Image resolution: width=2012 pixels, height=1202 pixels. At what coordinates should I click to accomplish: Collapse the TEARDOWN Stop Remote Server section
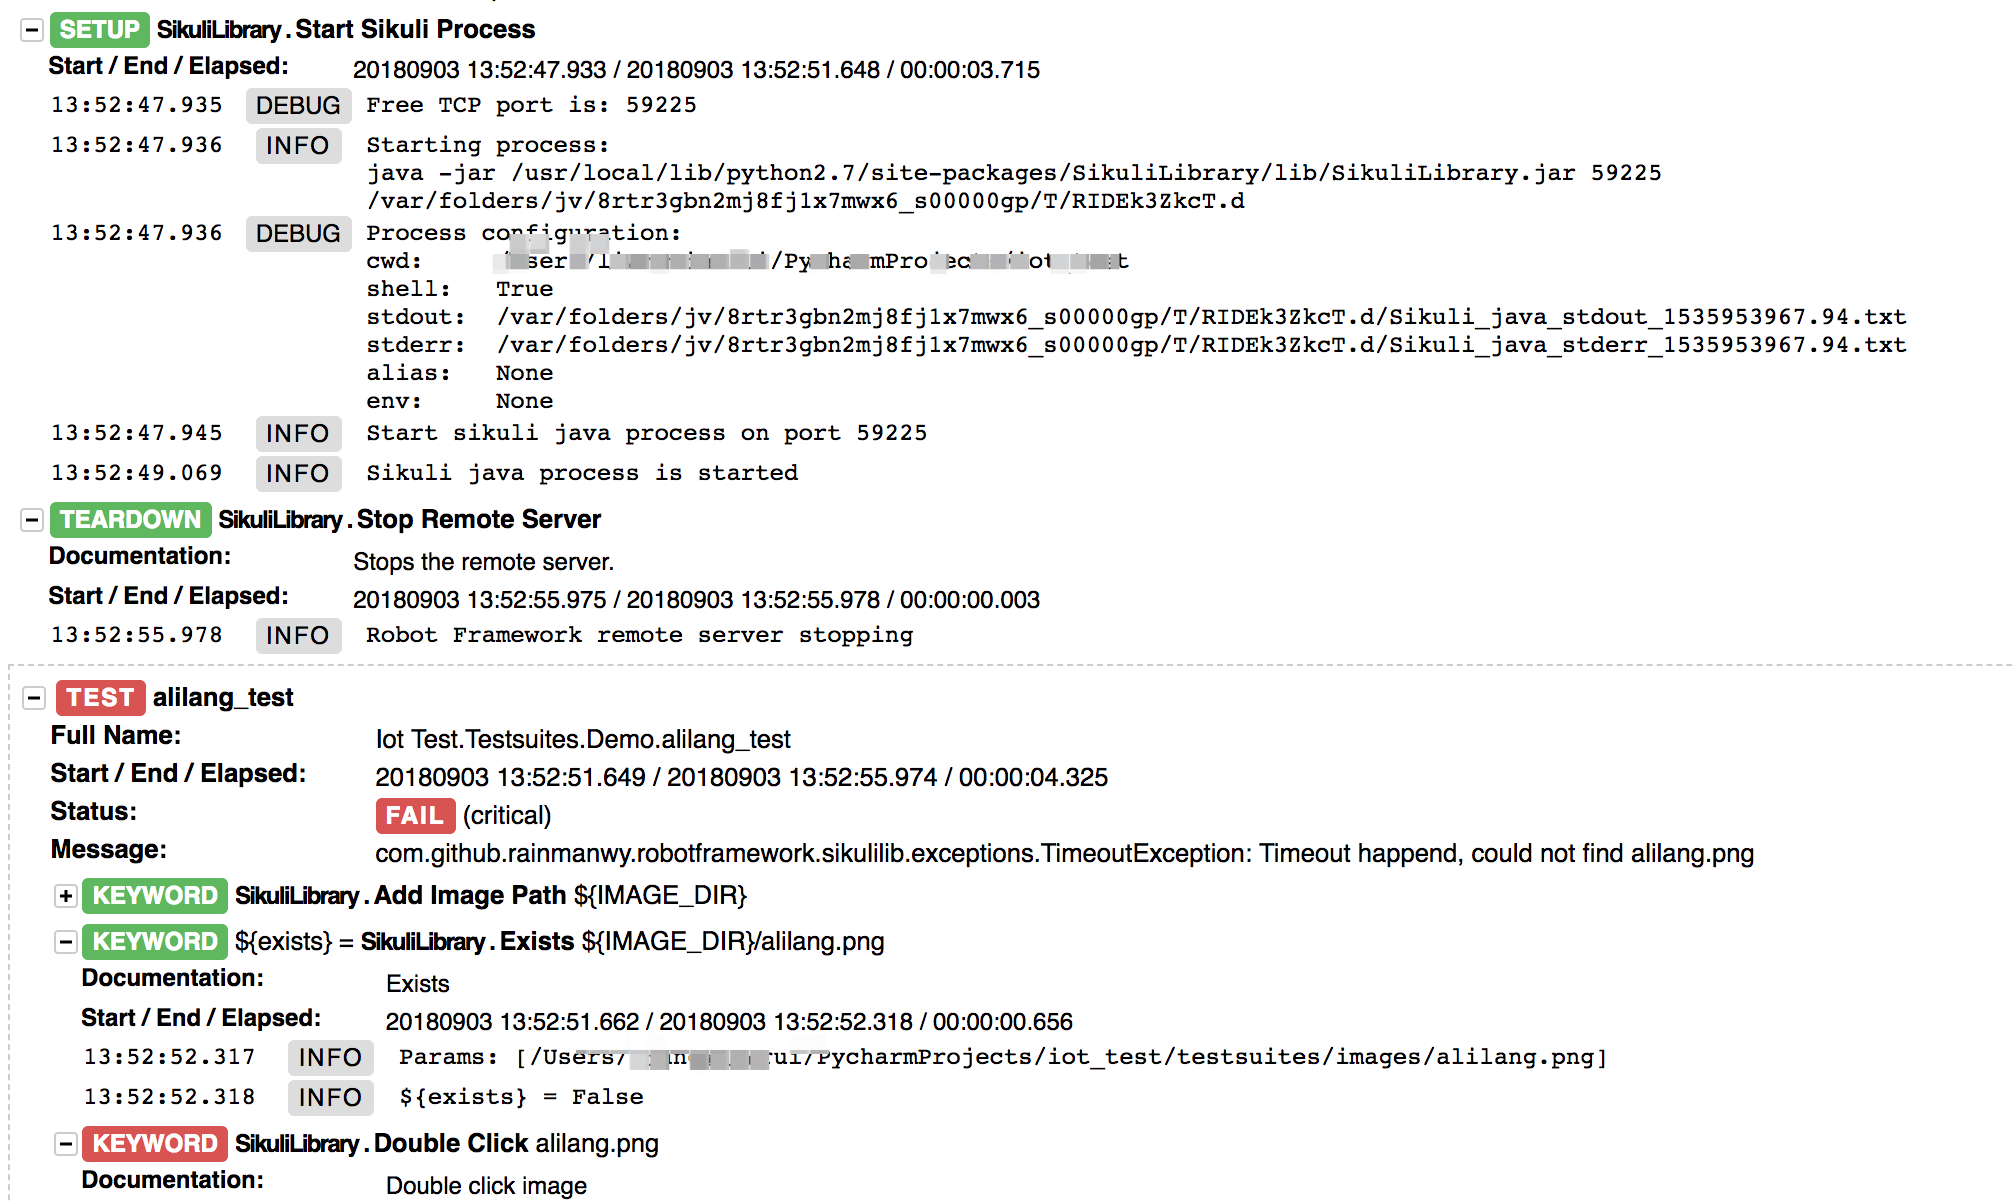pyautogui.click(x=32, y=520)
